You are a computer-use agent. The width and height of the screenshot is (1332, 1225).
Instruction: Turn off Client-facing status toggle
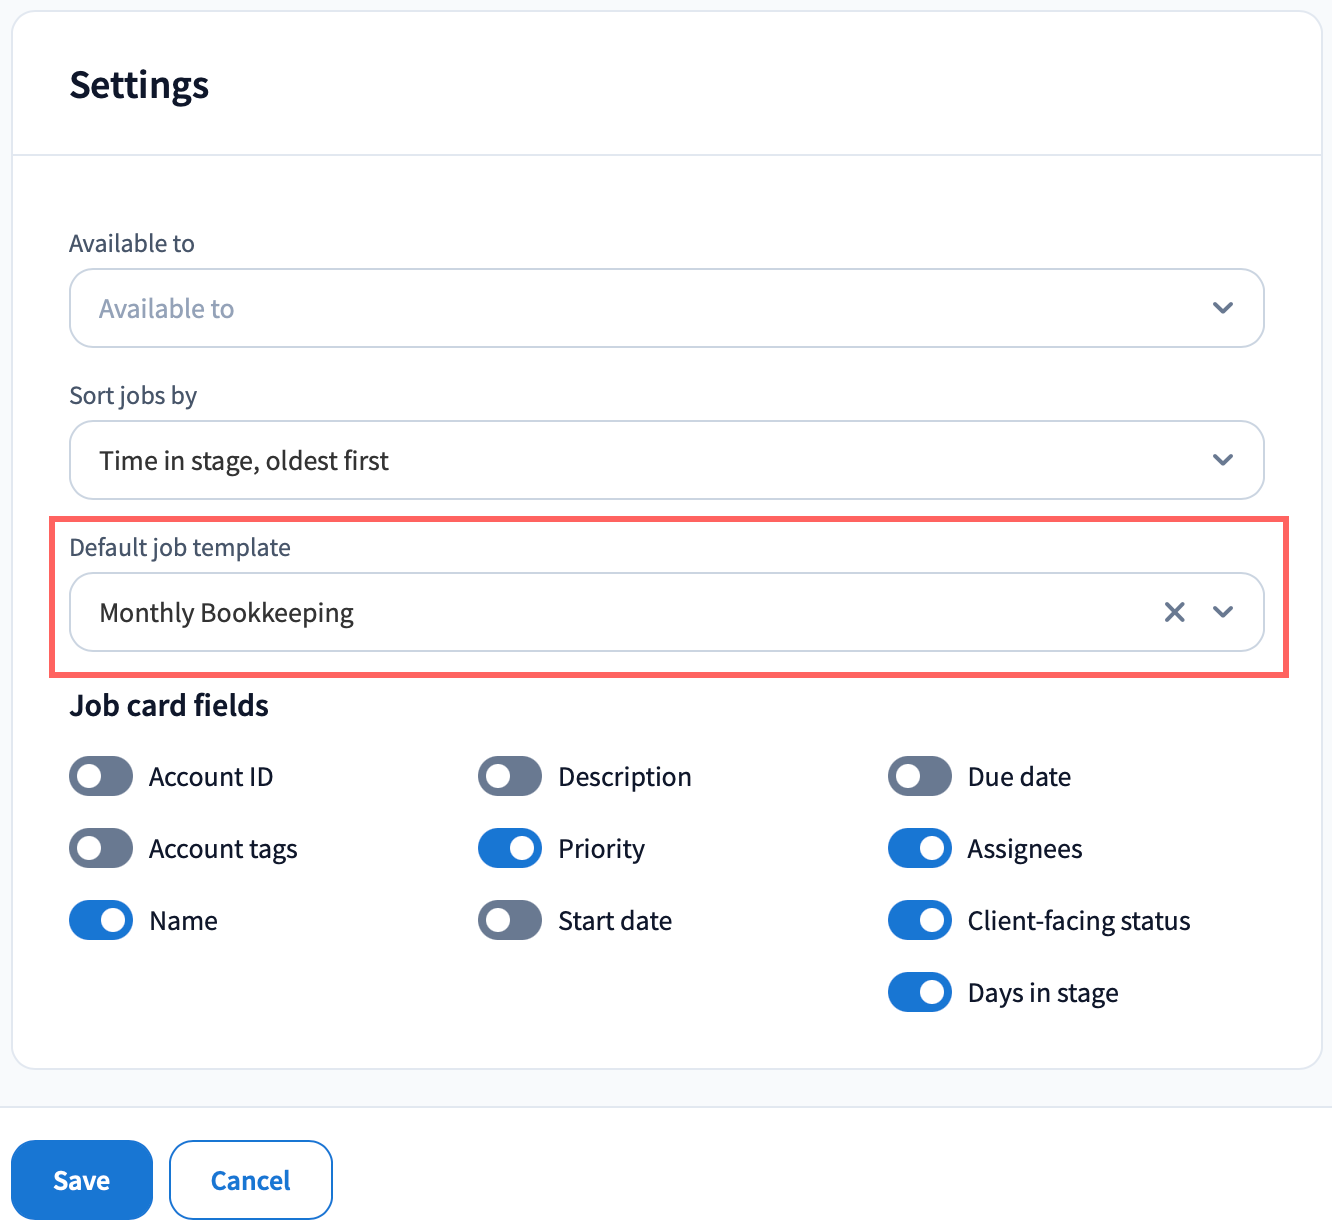point(920,920)
